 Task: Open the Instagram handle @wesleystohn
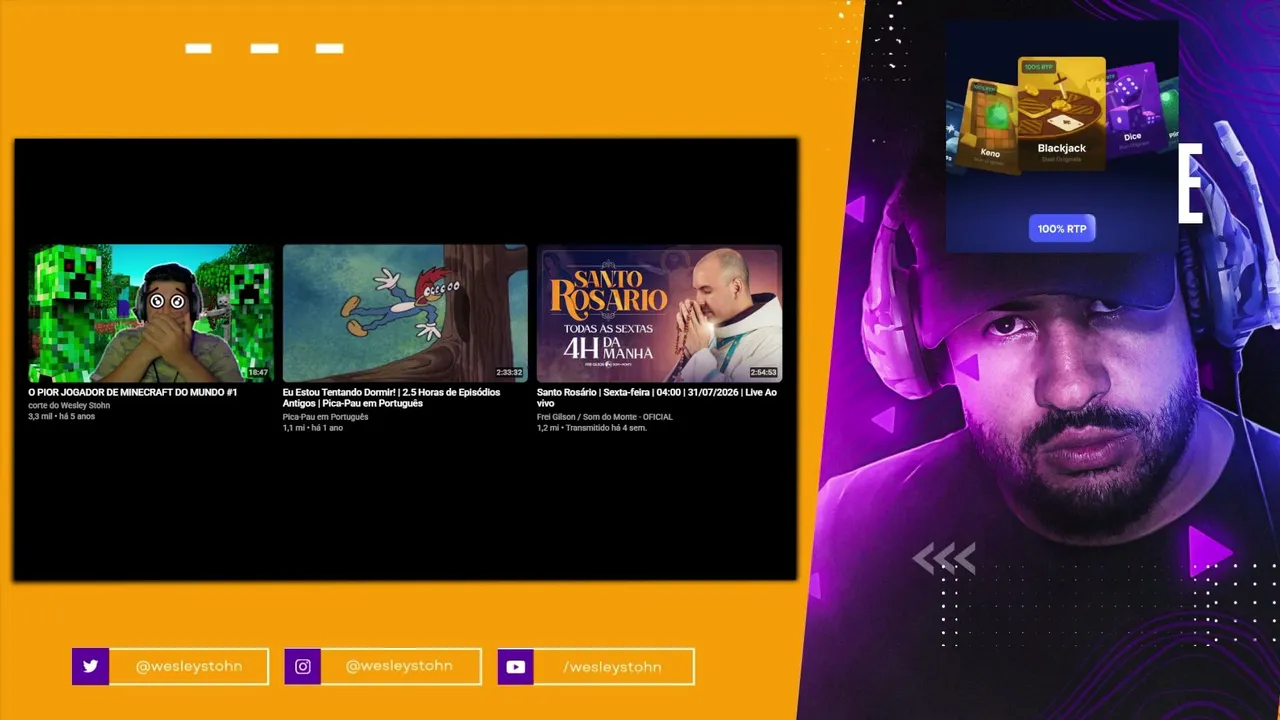399,666
